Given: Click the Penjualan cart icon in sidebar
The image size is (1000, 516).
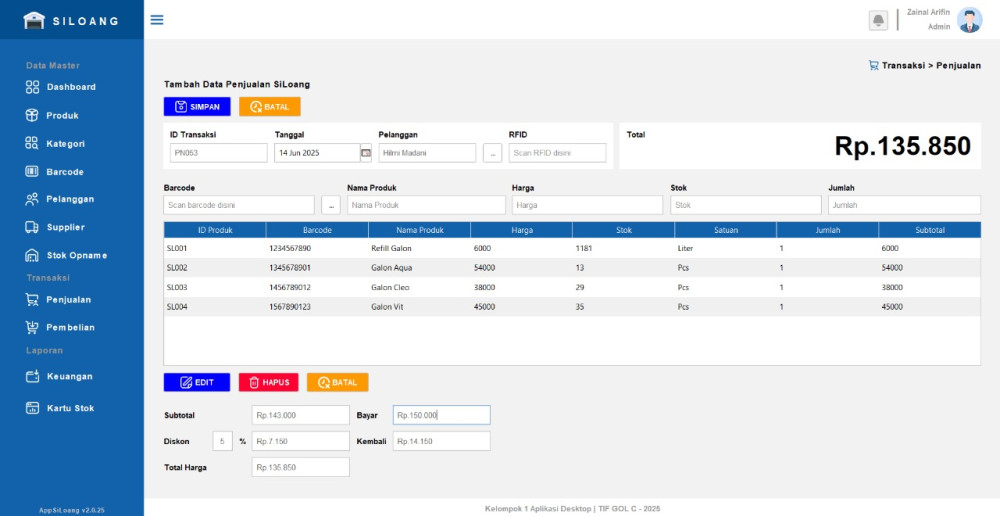Looking at the screenshot, I should point(32,299).
